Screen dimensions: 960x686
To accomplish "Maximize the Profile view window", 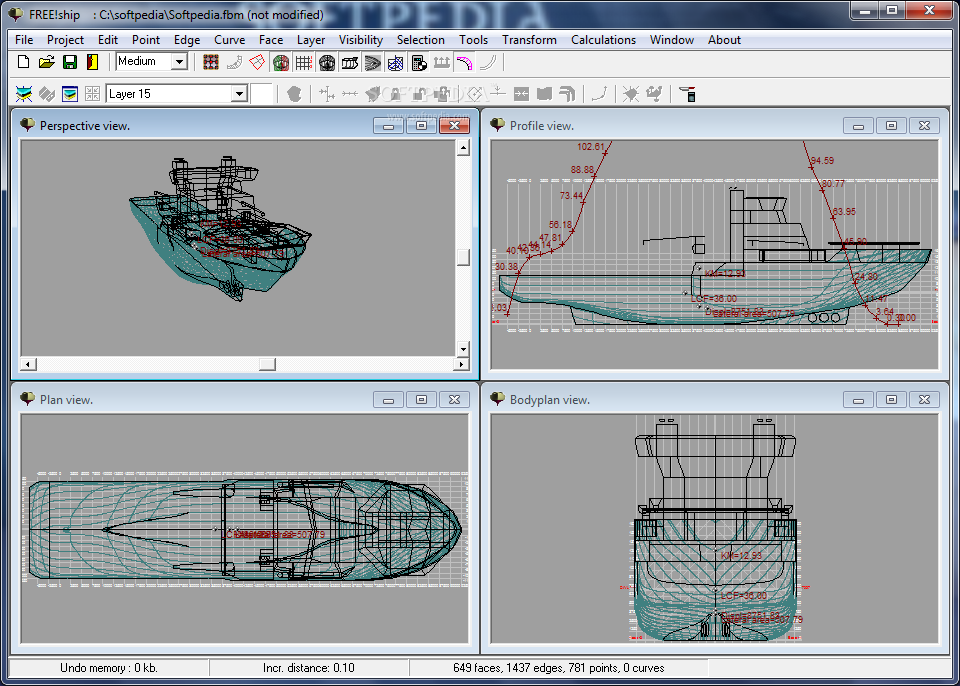I will click(891, 126).
